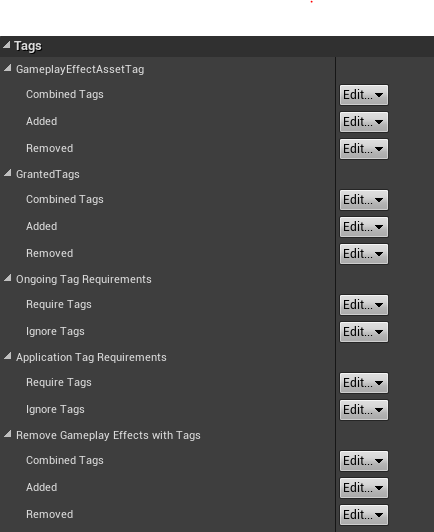Image resolution: width=434 pixels, height=532 pixels.
Task: Collapse Remove Gameplay Effects with Tags group
Action: [7, 435]
